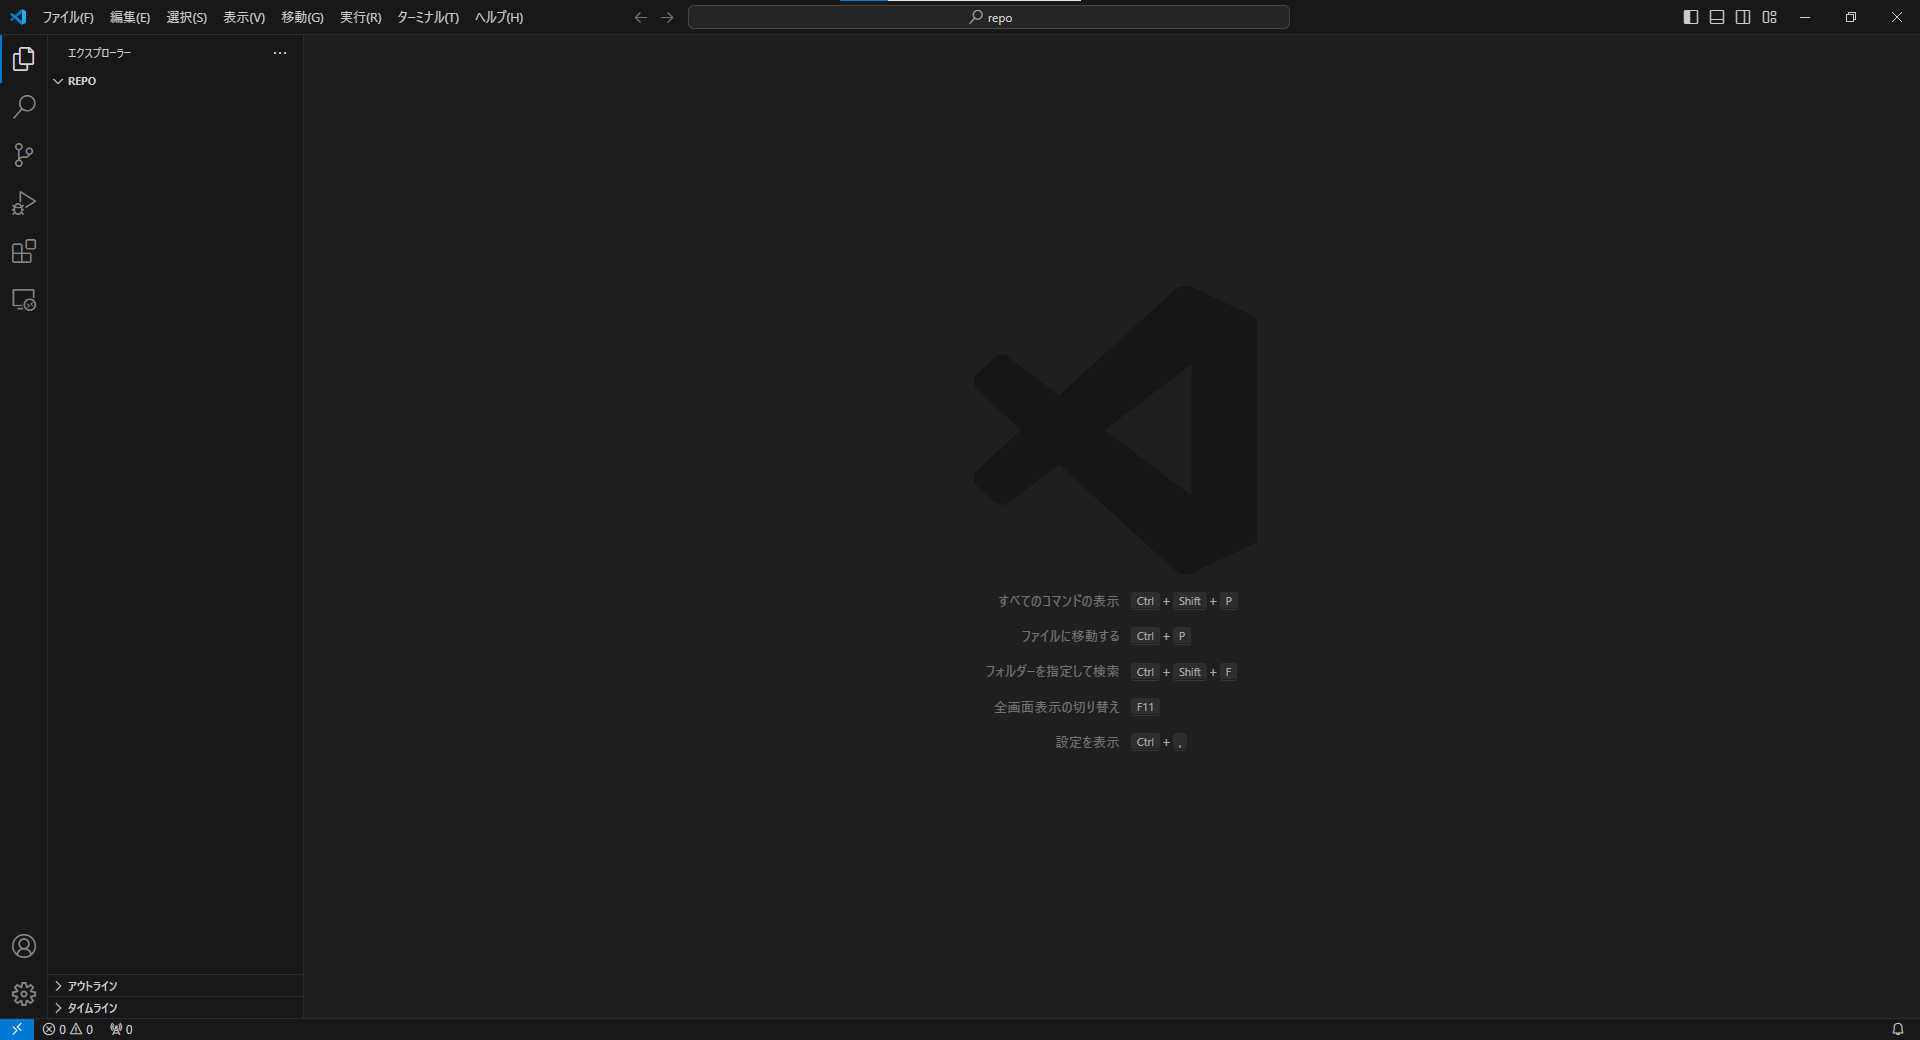Open the Manage gear icon
Screen dimensions: 1920x1040
coord(24,994)
